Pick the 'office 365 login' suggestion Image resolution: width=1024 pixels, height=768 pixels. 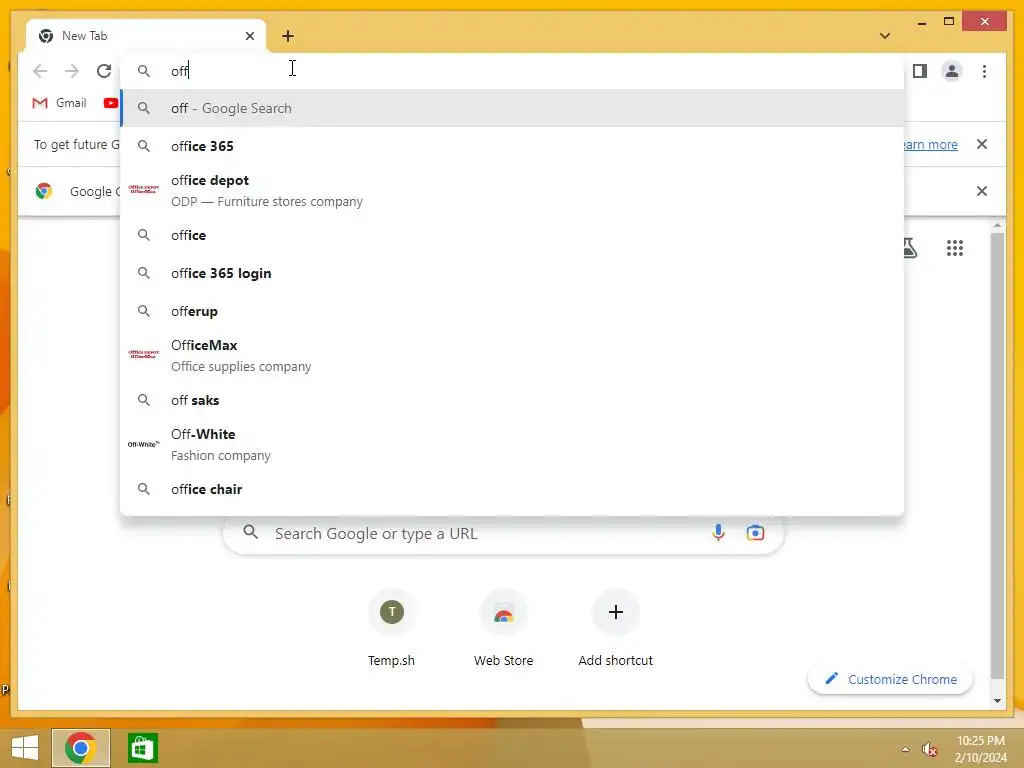[513, 273]
